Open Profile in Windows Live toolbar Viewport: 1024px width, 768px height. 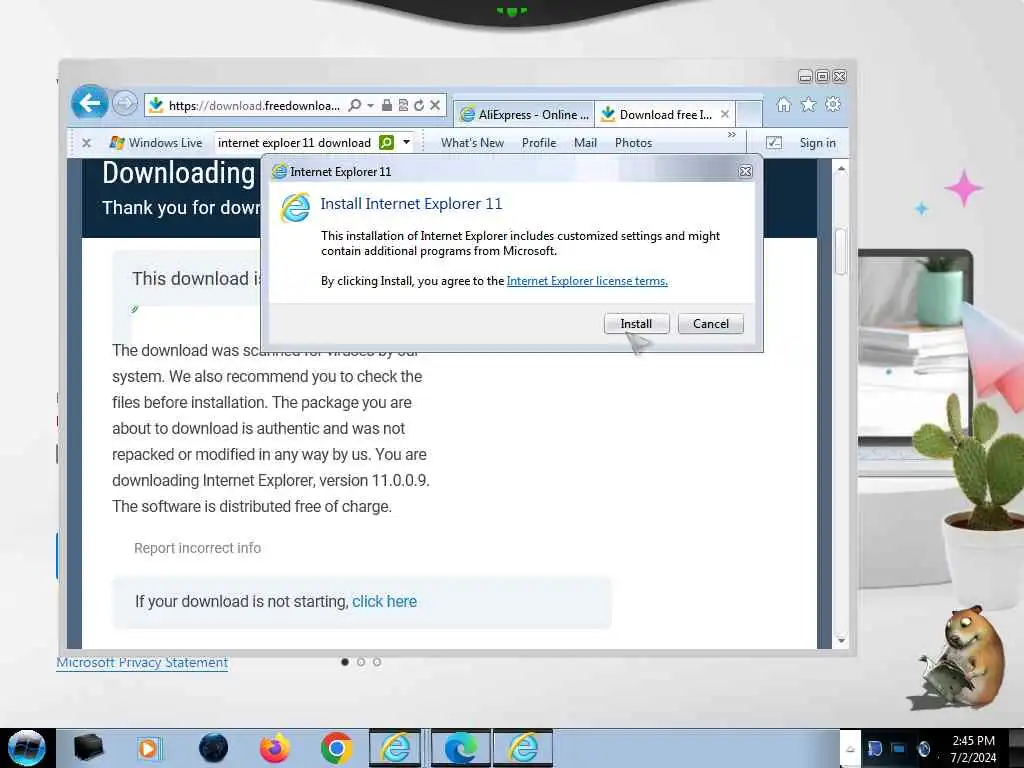539,142
